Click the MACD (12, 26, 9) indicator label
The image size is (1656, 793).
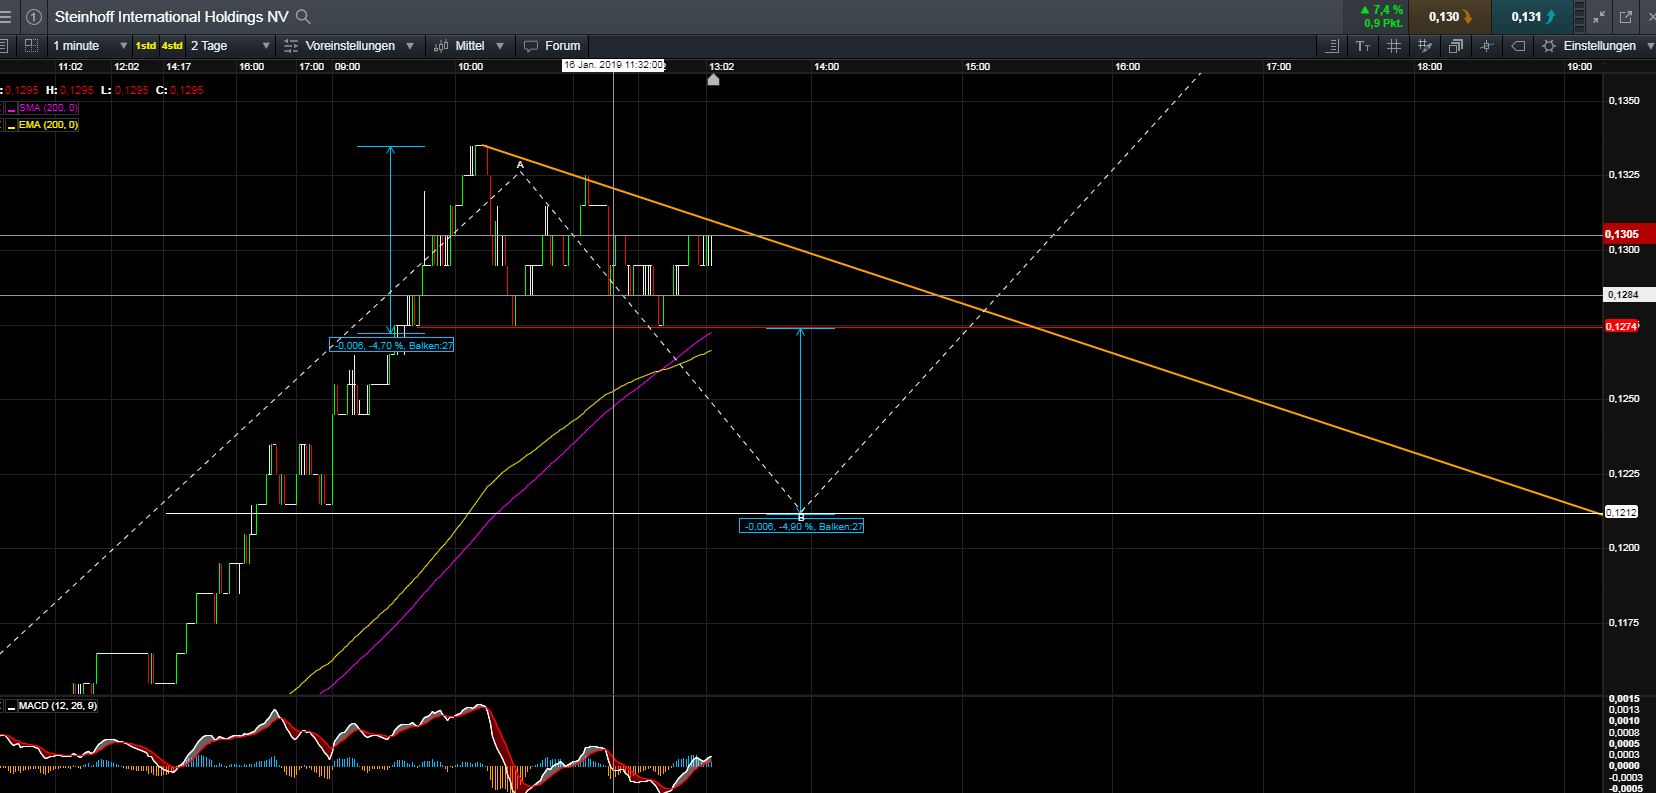[x=58, y=706]
